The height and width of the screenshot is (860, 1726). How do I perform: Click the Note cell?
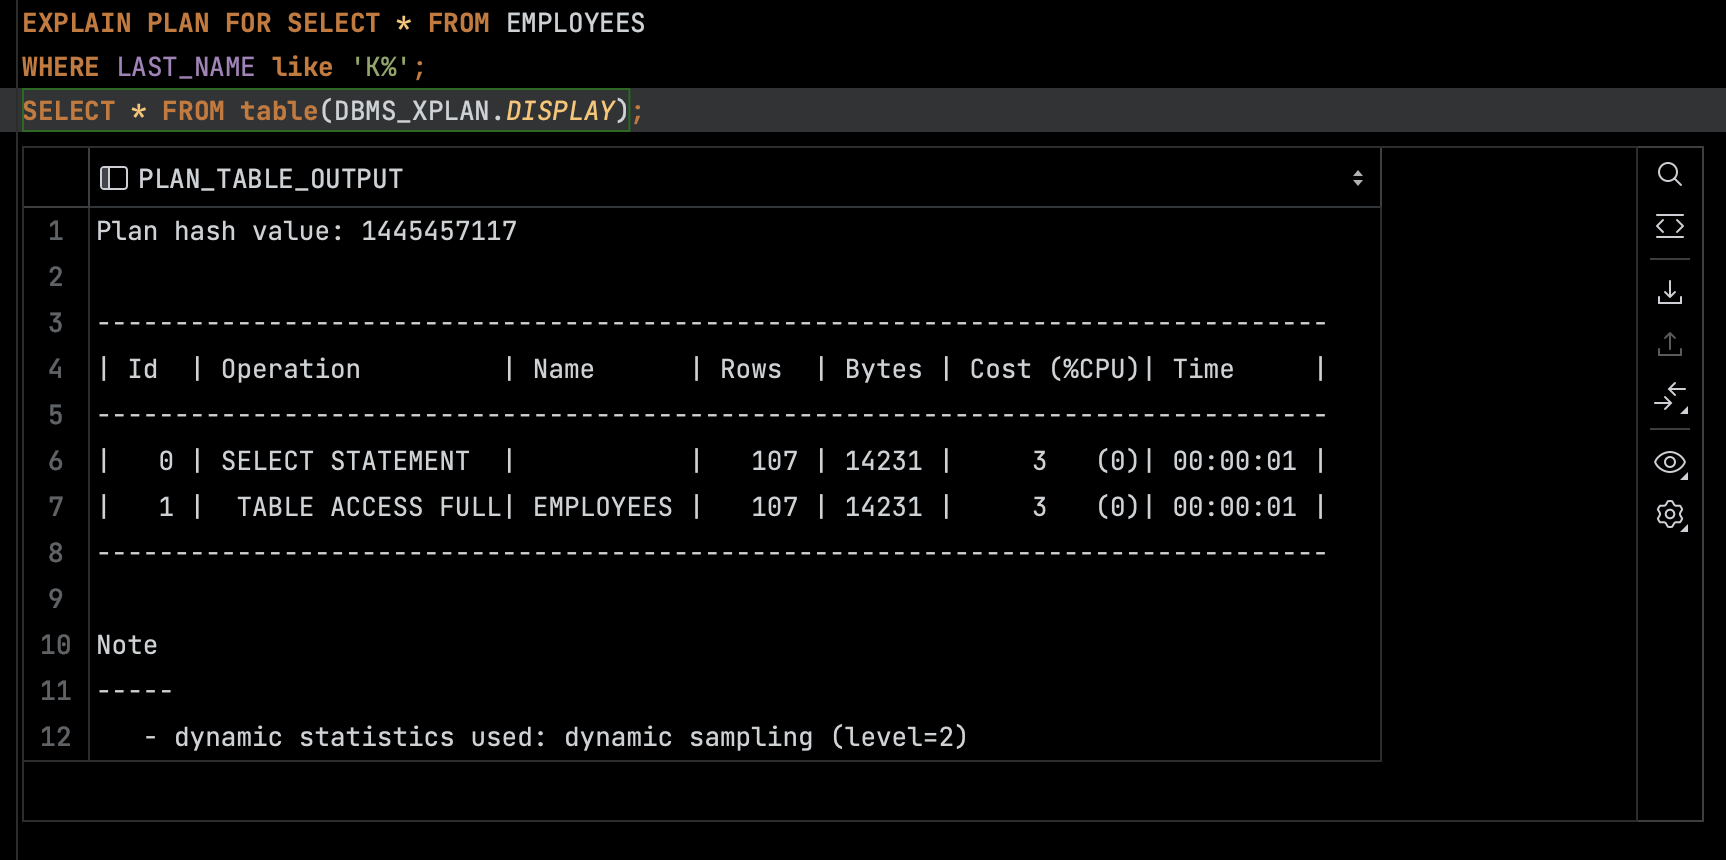point(735,645)
